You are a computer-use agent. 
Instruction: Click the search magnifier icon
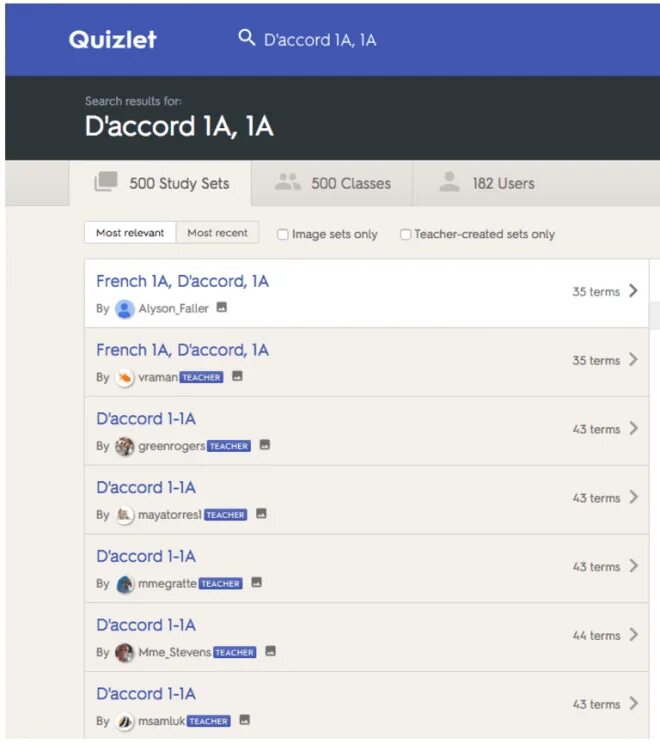247,37
